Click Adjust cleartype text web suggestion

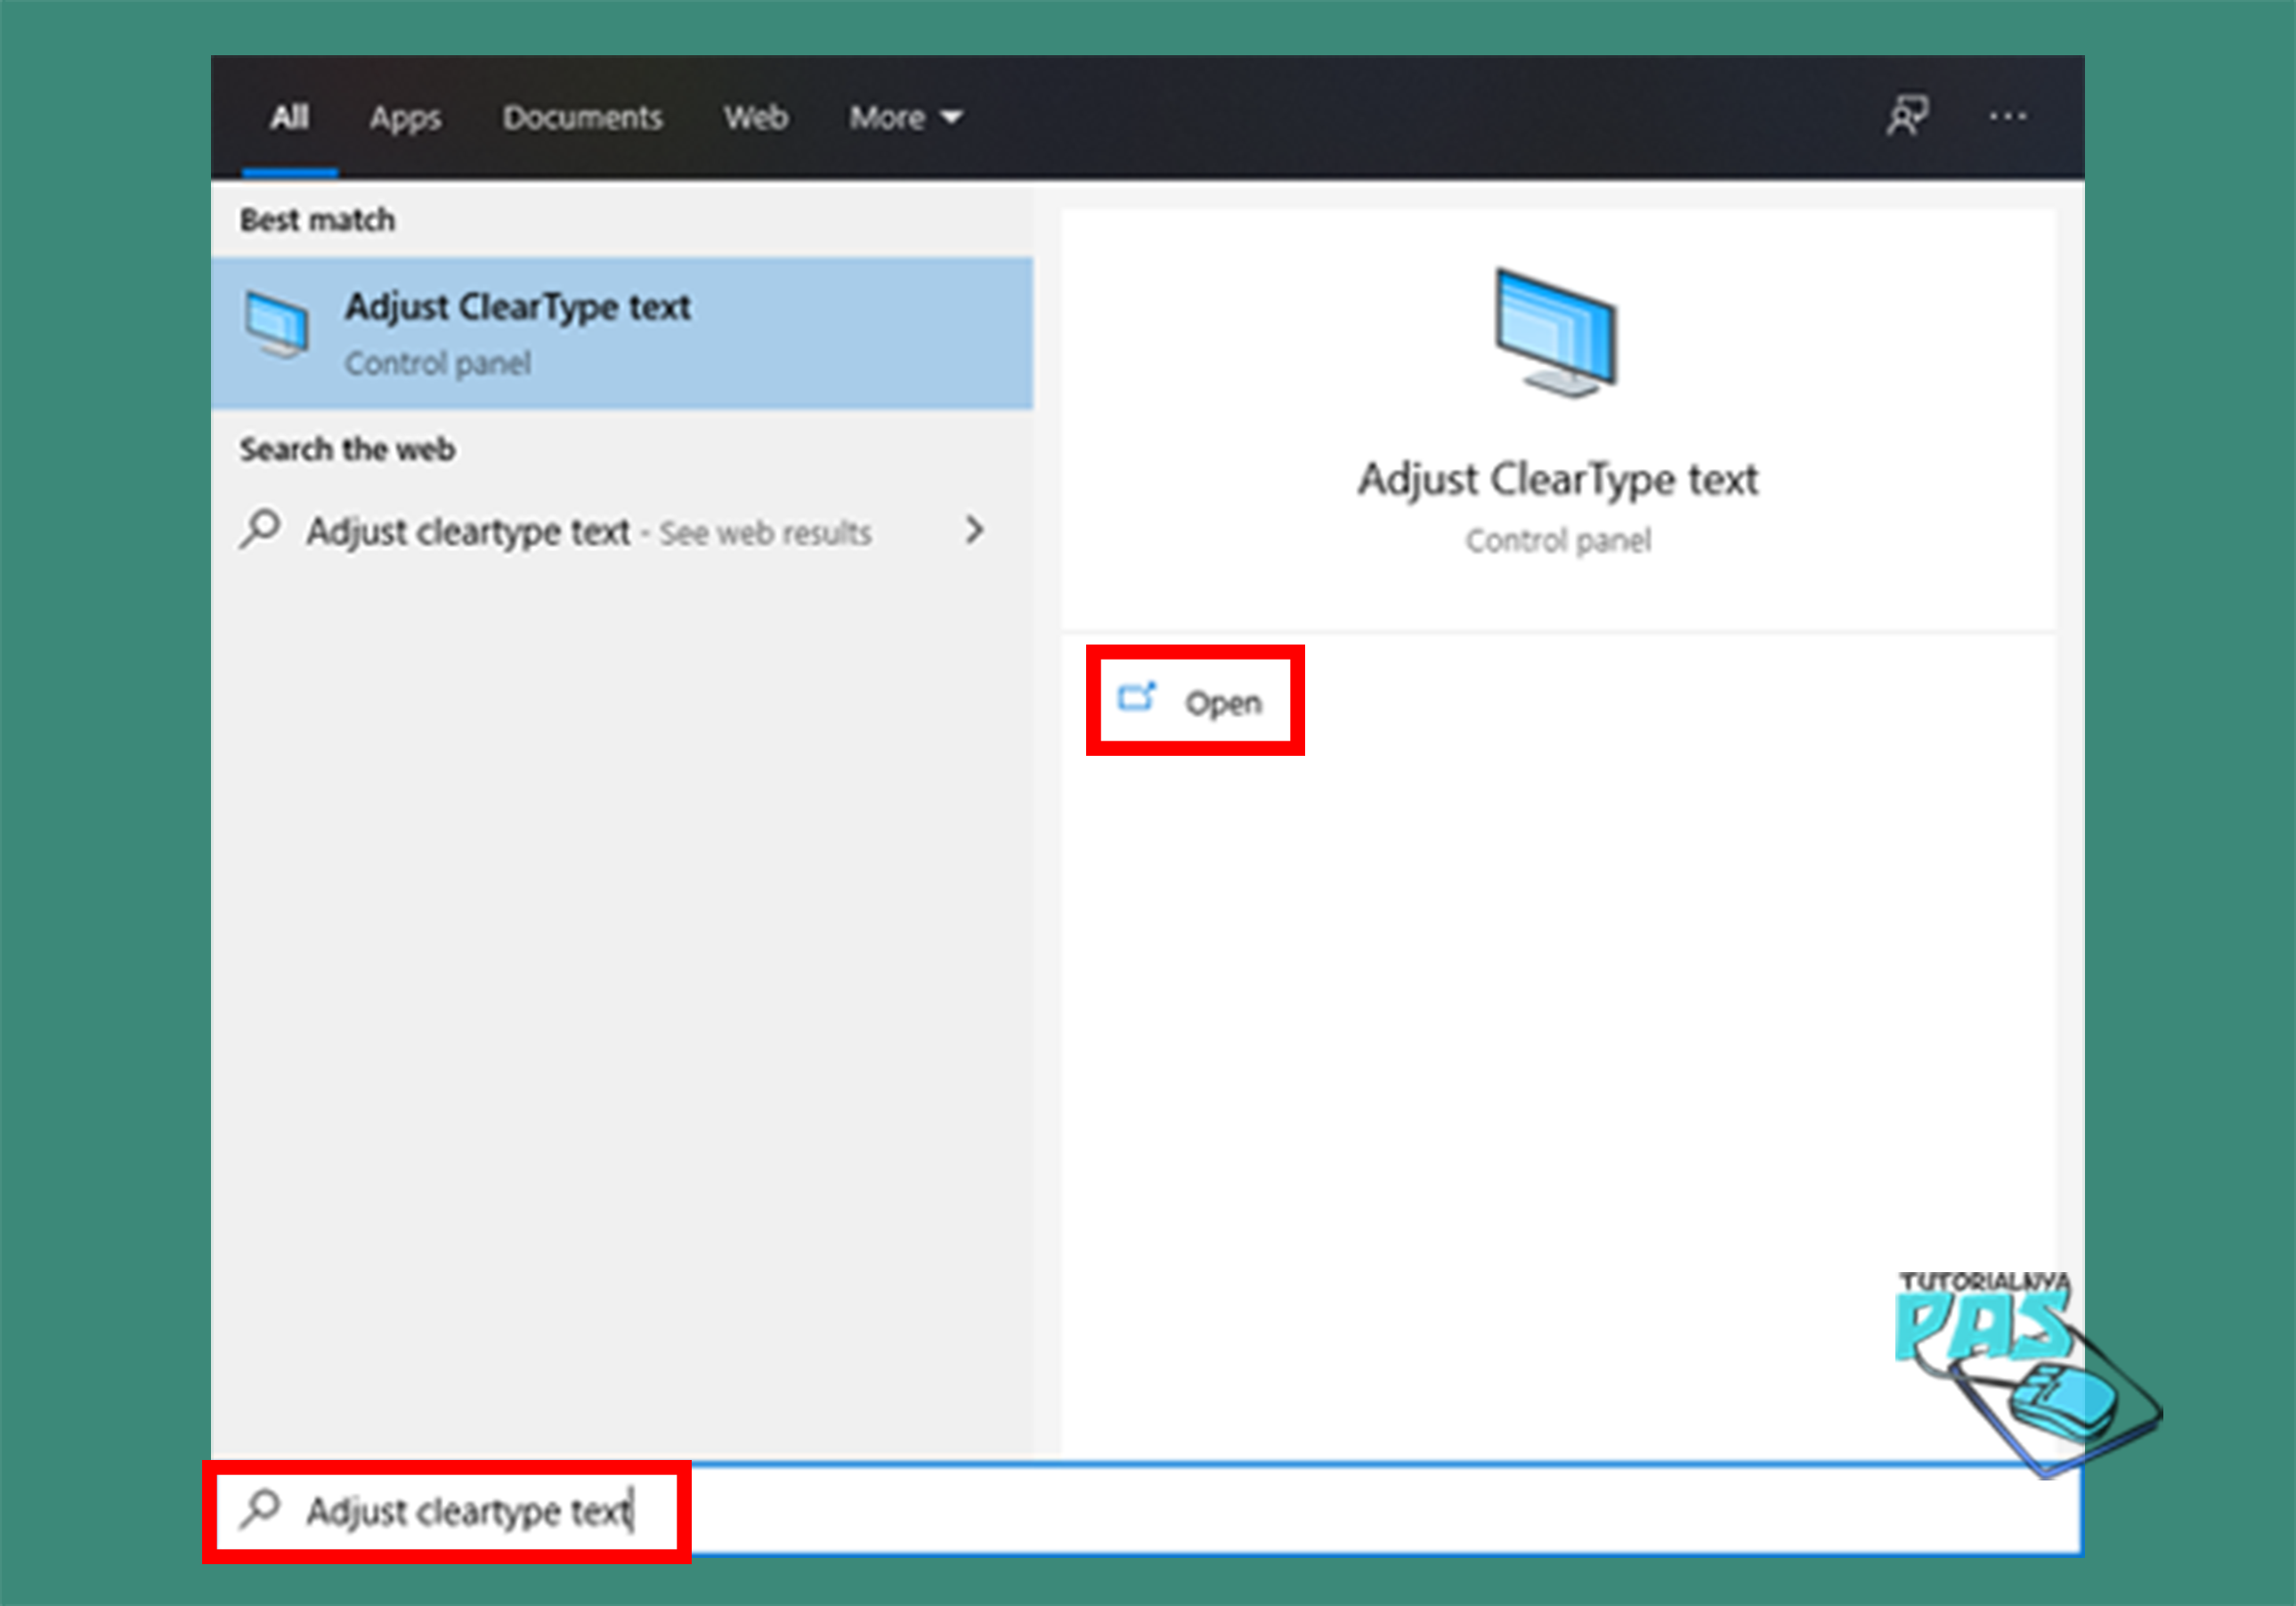tap(468, 532)
